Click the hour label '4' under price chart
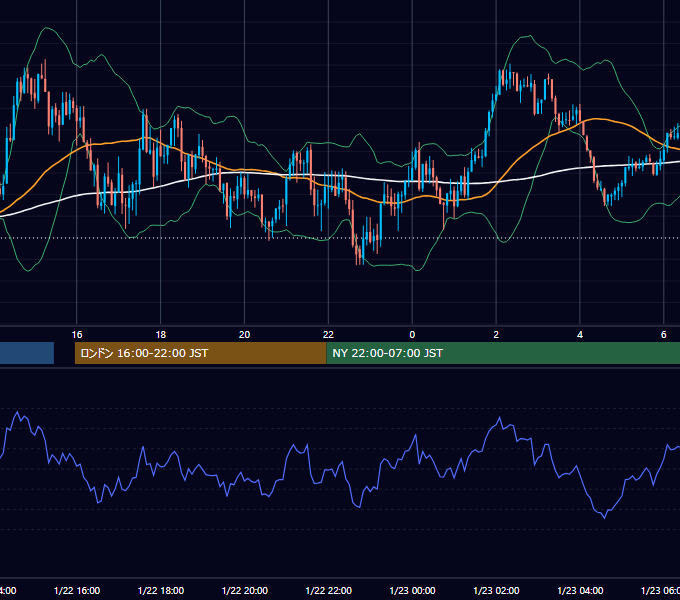680x600 pixels. point(580,335)
